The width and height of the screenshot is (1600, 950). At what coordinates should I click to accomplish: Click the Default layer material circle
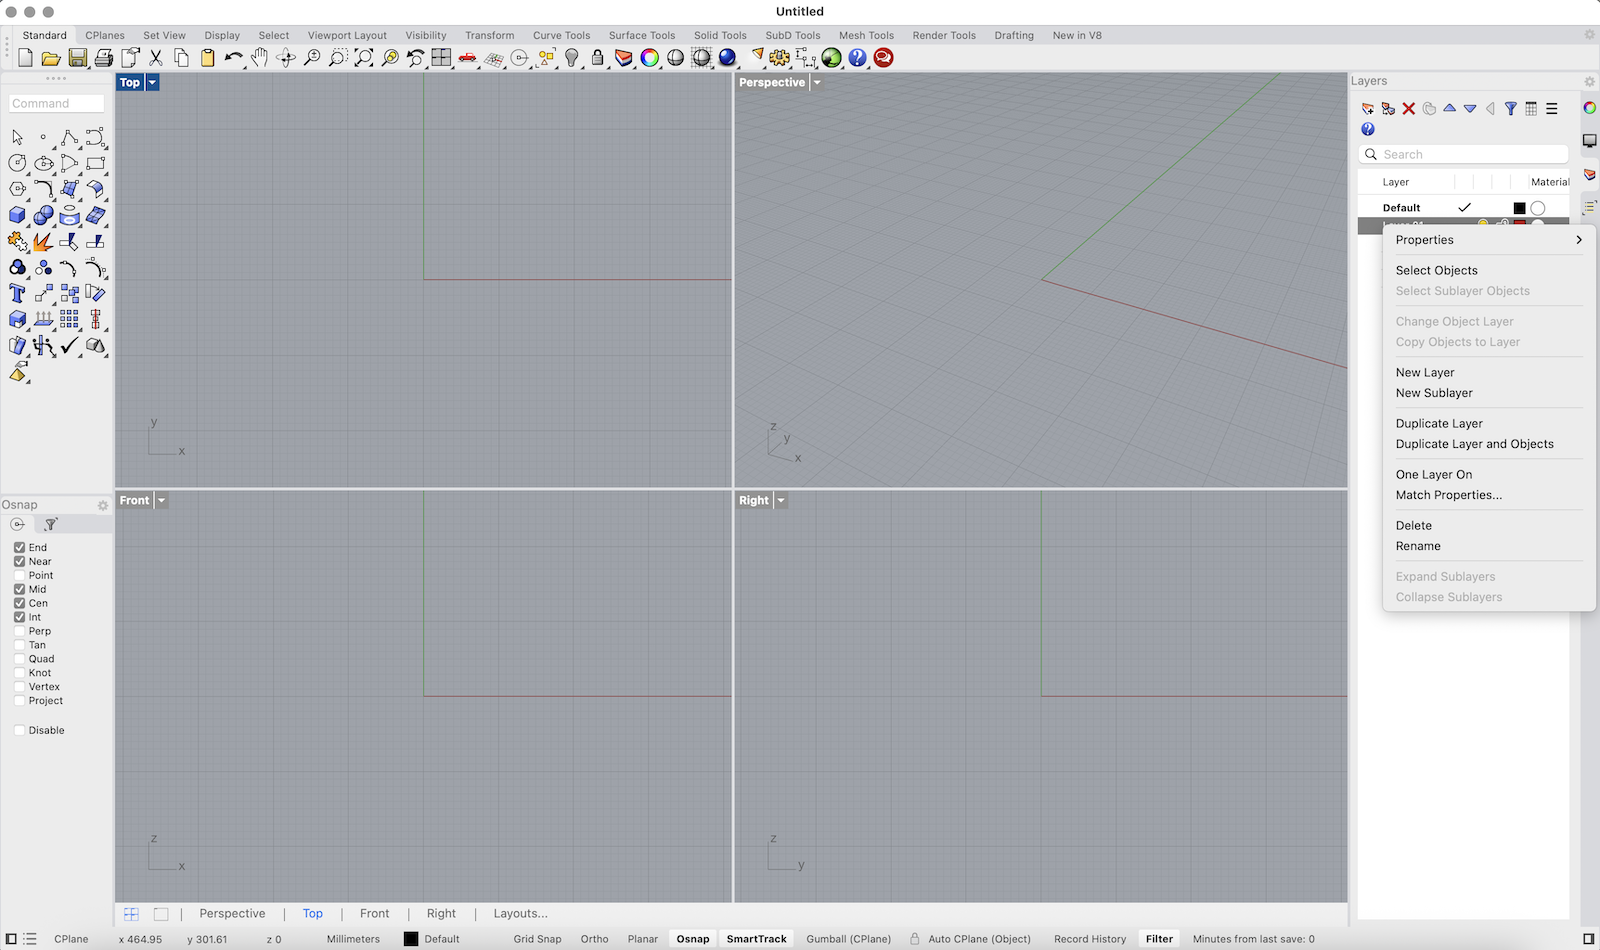click(1538, 208)
